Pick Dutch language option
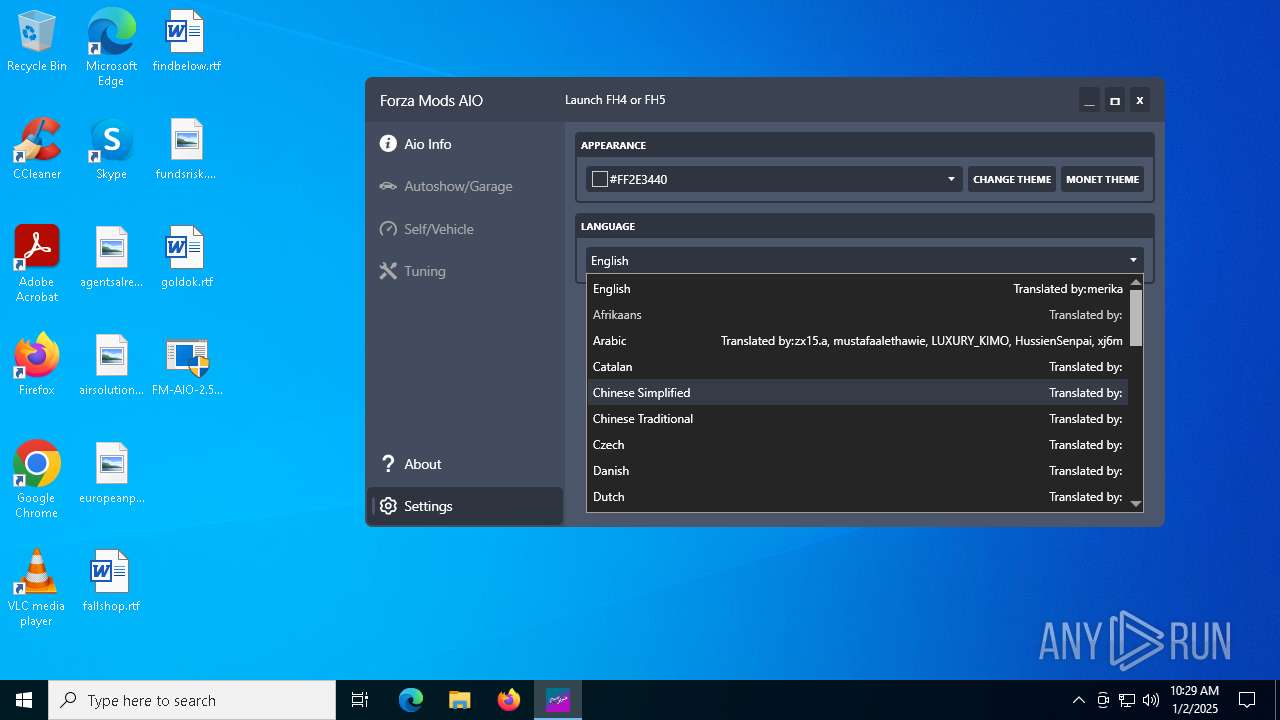1280x720 pixels. pyautogui.click(x=857, y=497)
